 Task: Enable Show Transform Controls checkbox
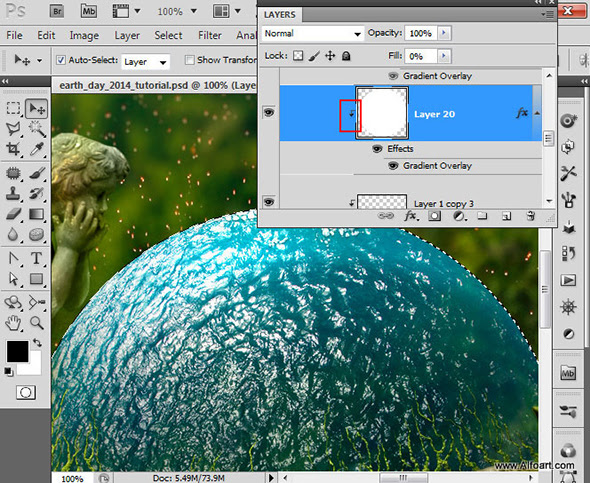point(190,60)
